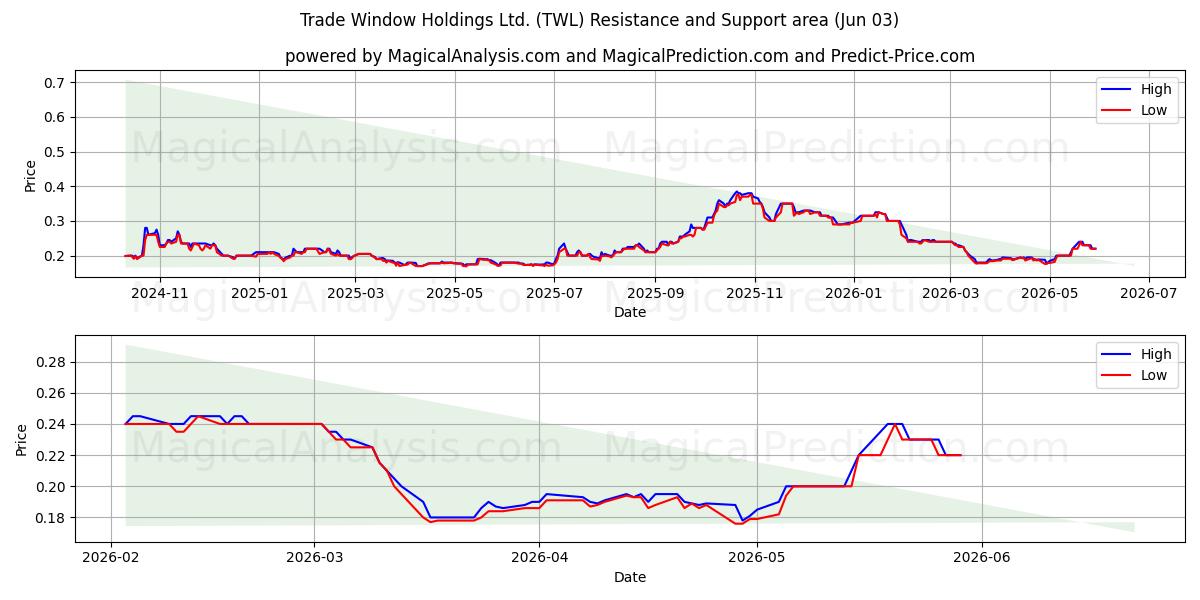Viewport: 1200px width, 600px height.
Task: Click the '2024-11' x-axis tick label
Action: (160, 293)
